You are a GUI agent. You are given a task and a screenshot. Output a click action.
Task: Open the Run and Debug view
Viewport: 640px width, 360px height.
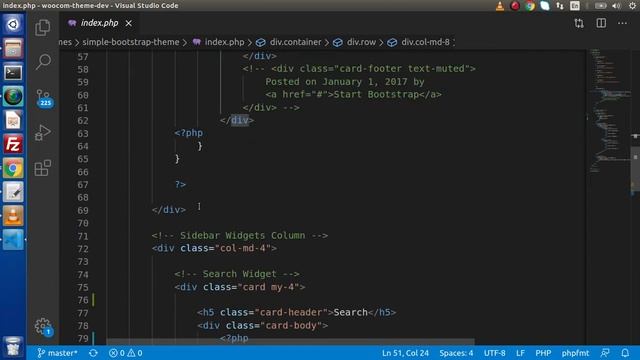coord(43,132)
